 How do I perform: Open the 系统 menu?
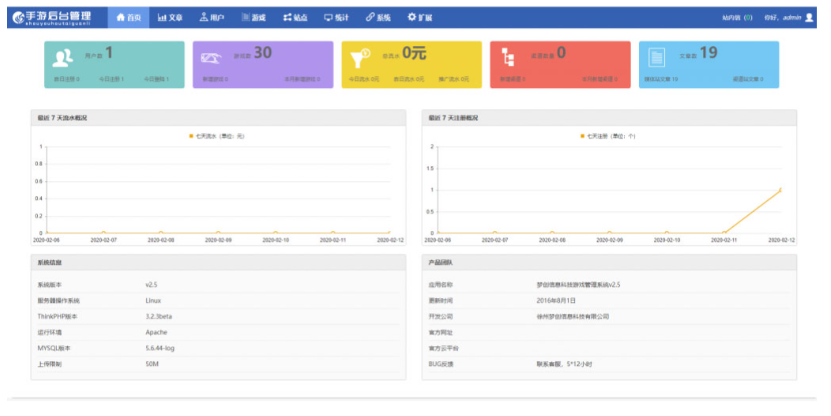coord(378,18)
